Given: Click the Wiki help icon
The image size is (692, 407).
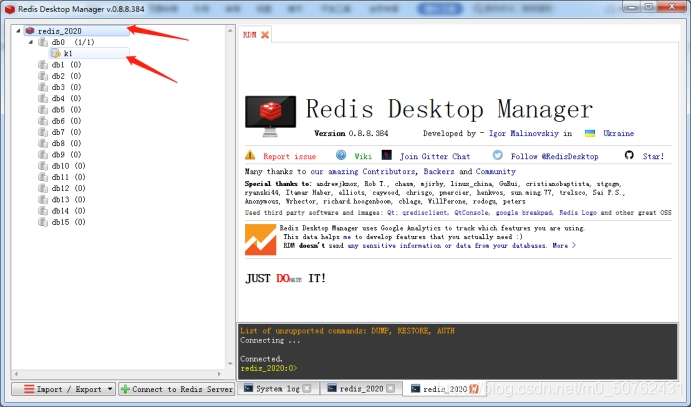Looking at the screenshot, I should [341, 155].
